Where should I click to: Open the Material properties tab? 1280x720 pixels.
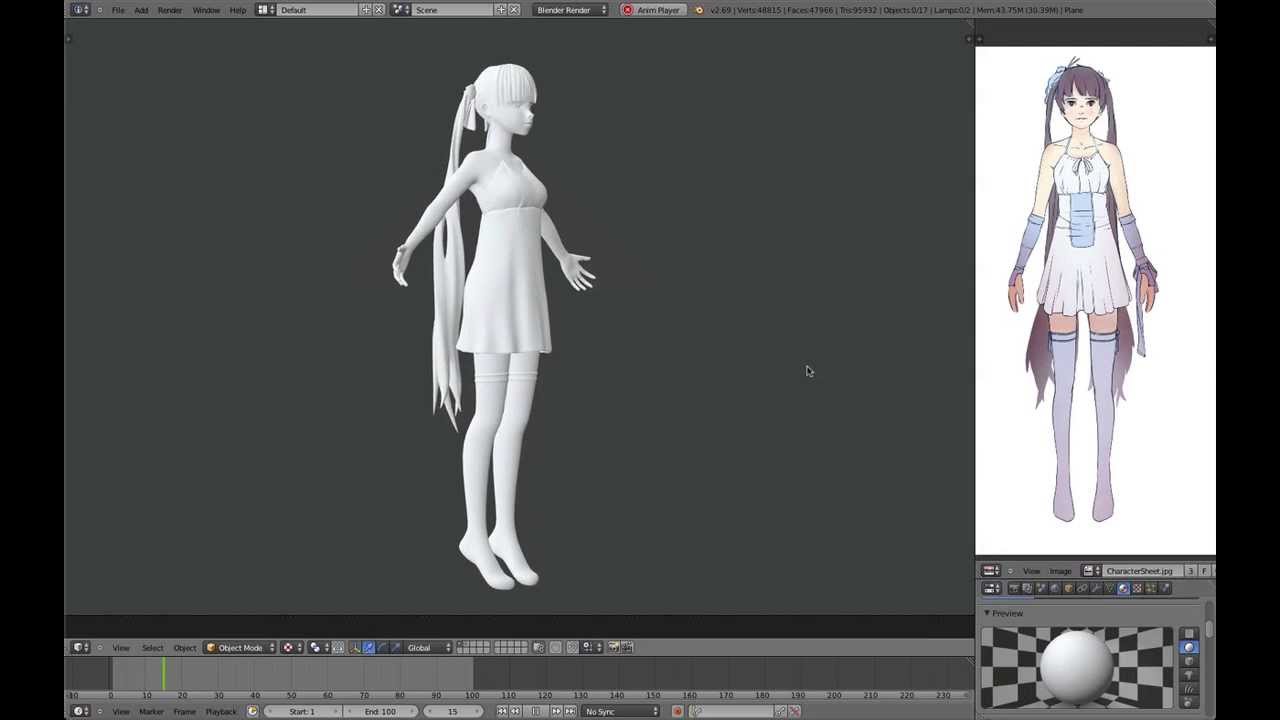coord(1123,588)
